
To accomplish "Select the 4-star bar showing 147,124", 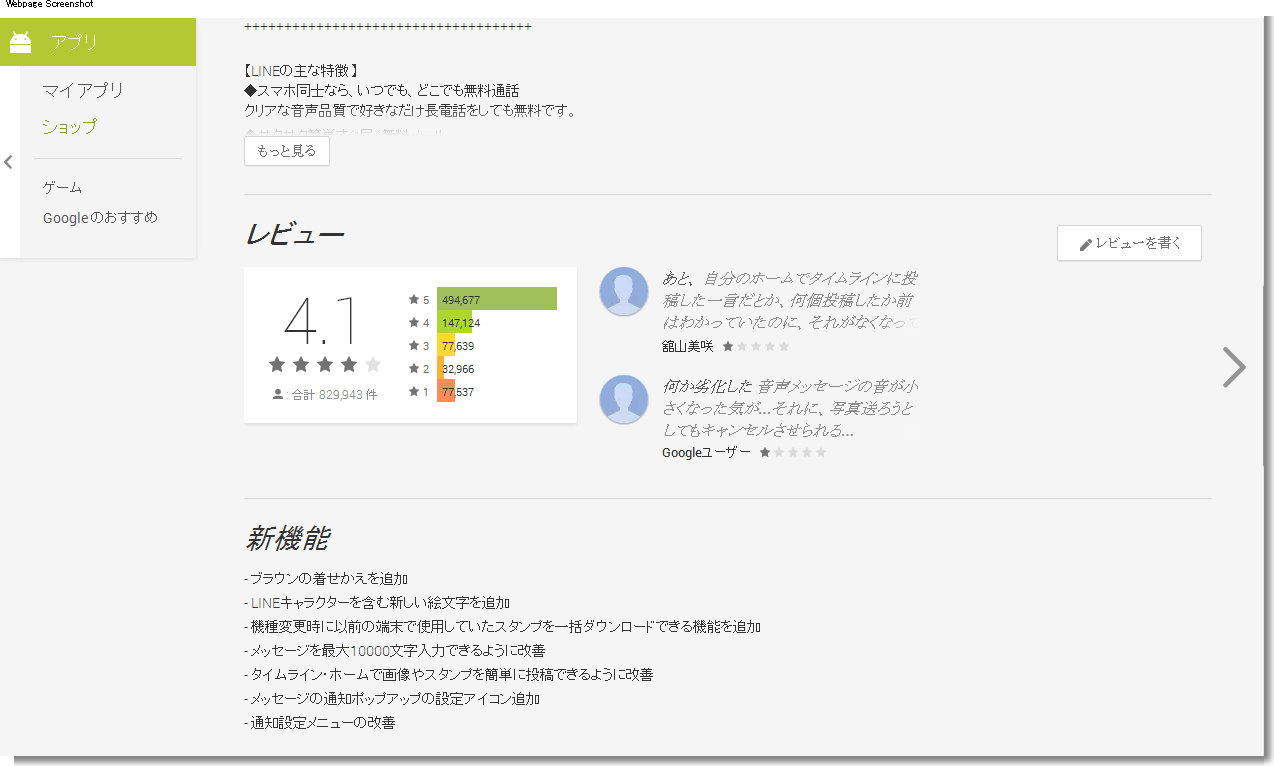I will click(x=454, y=322).
